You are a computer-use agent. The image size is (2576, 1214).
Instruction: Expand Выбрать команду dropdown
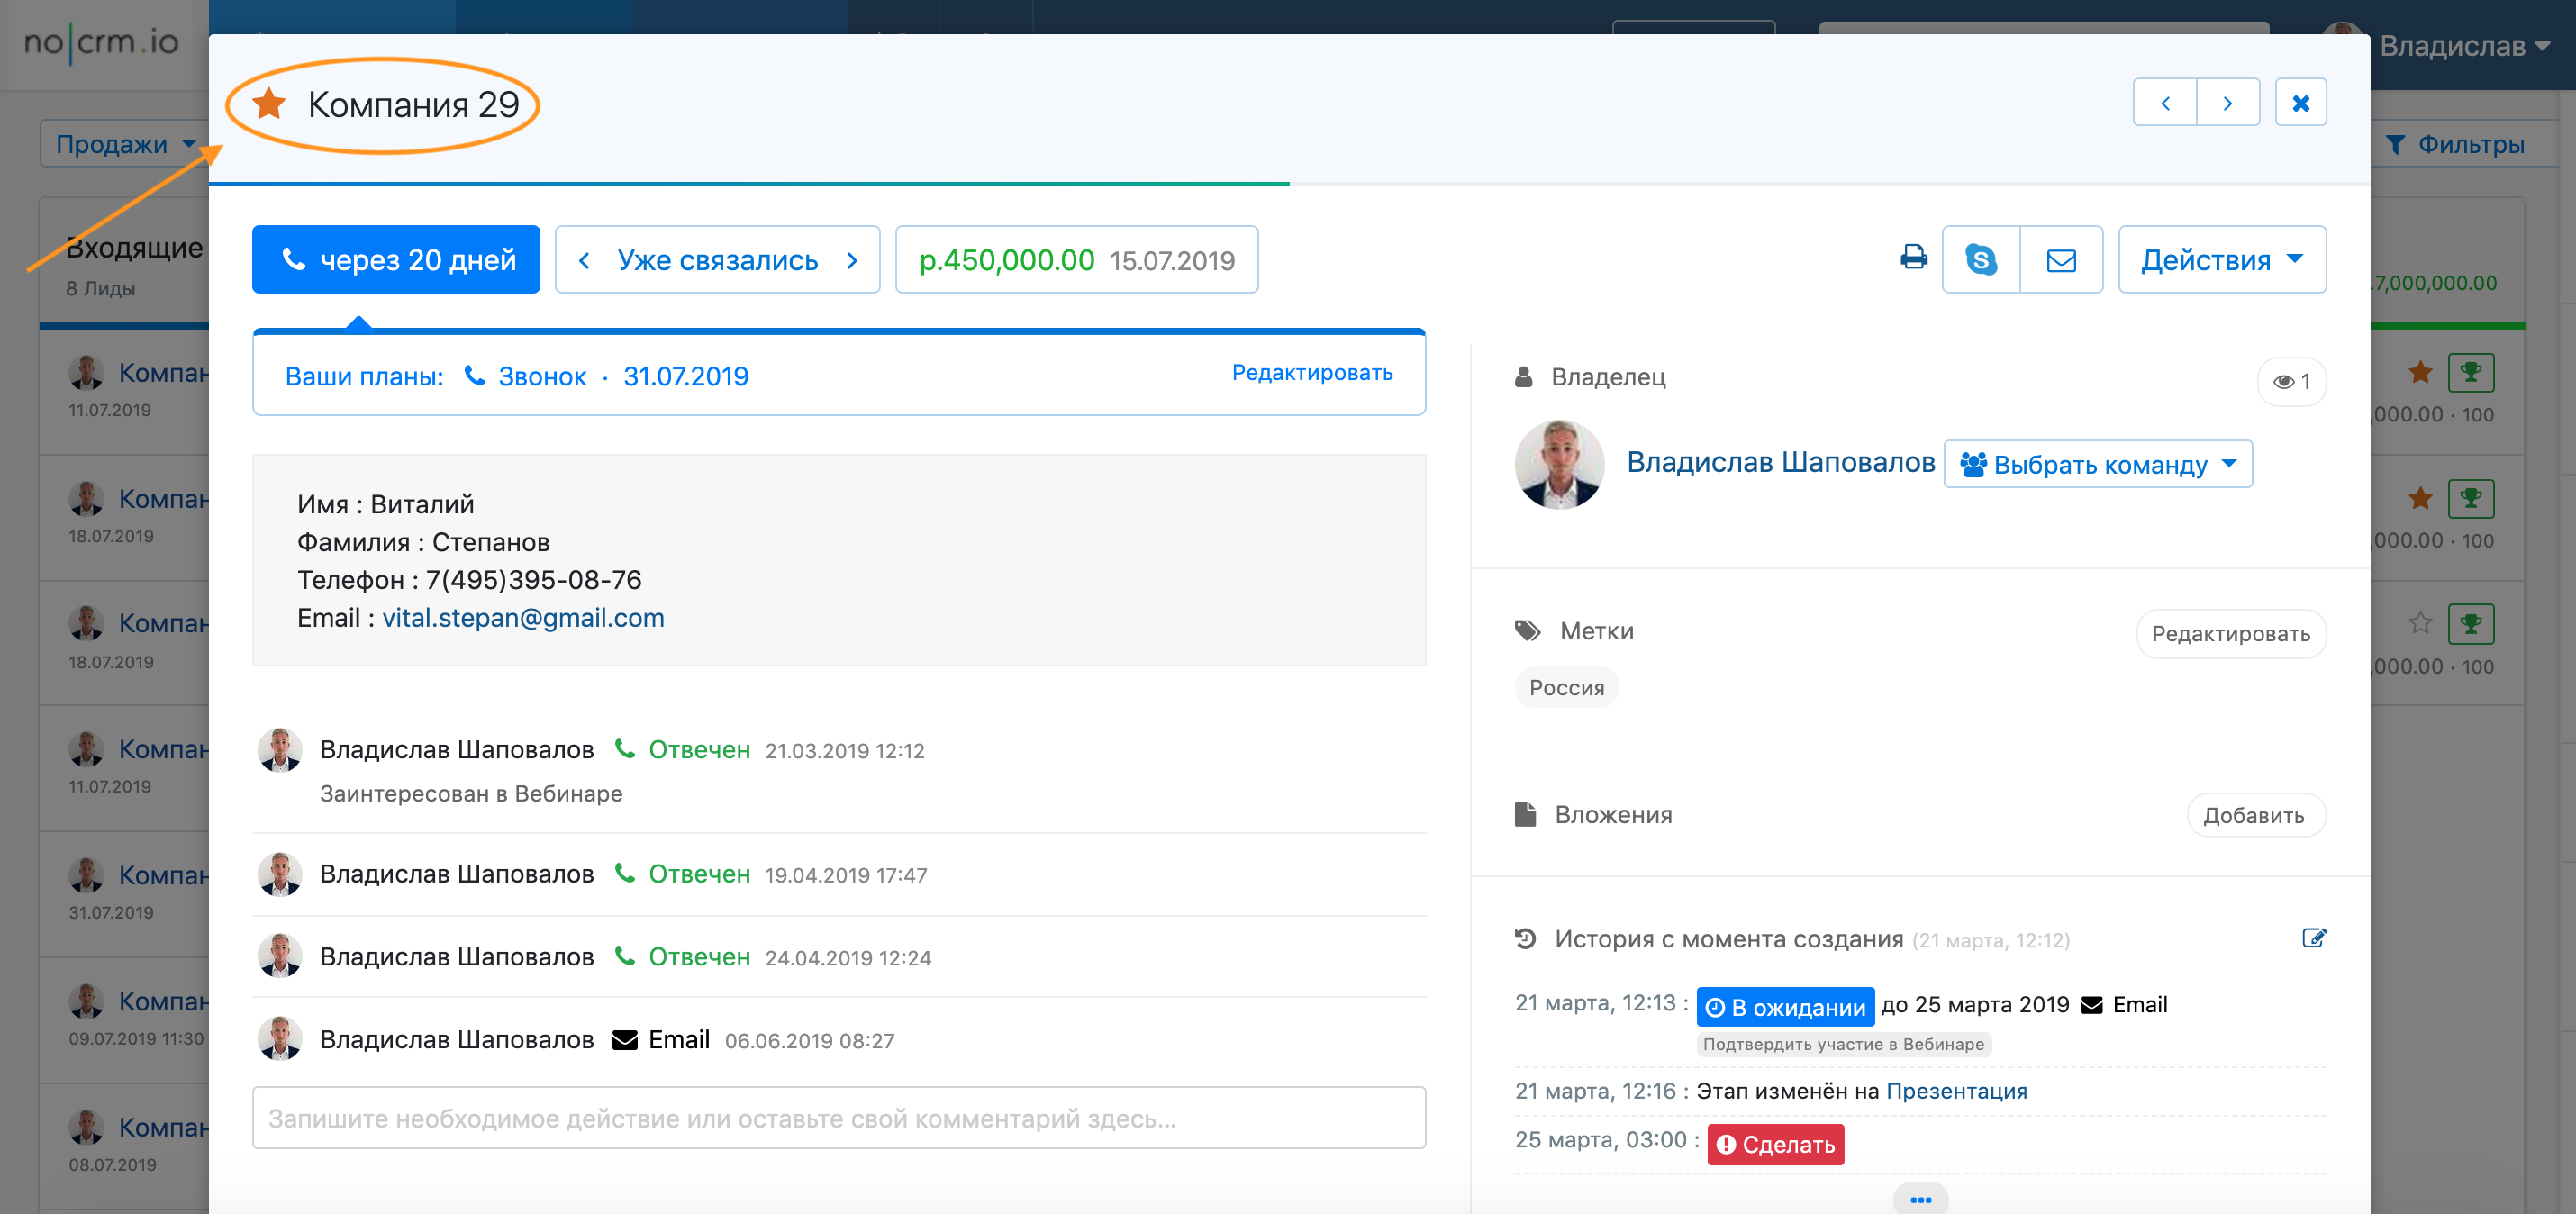point(2097,465)
